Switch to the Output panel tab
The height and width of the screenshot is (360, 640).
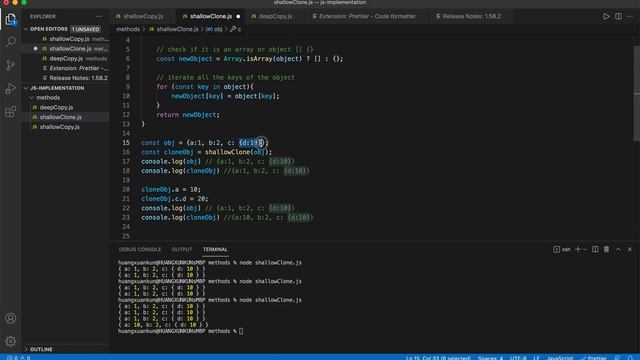[182, 249]
